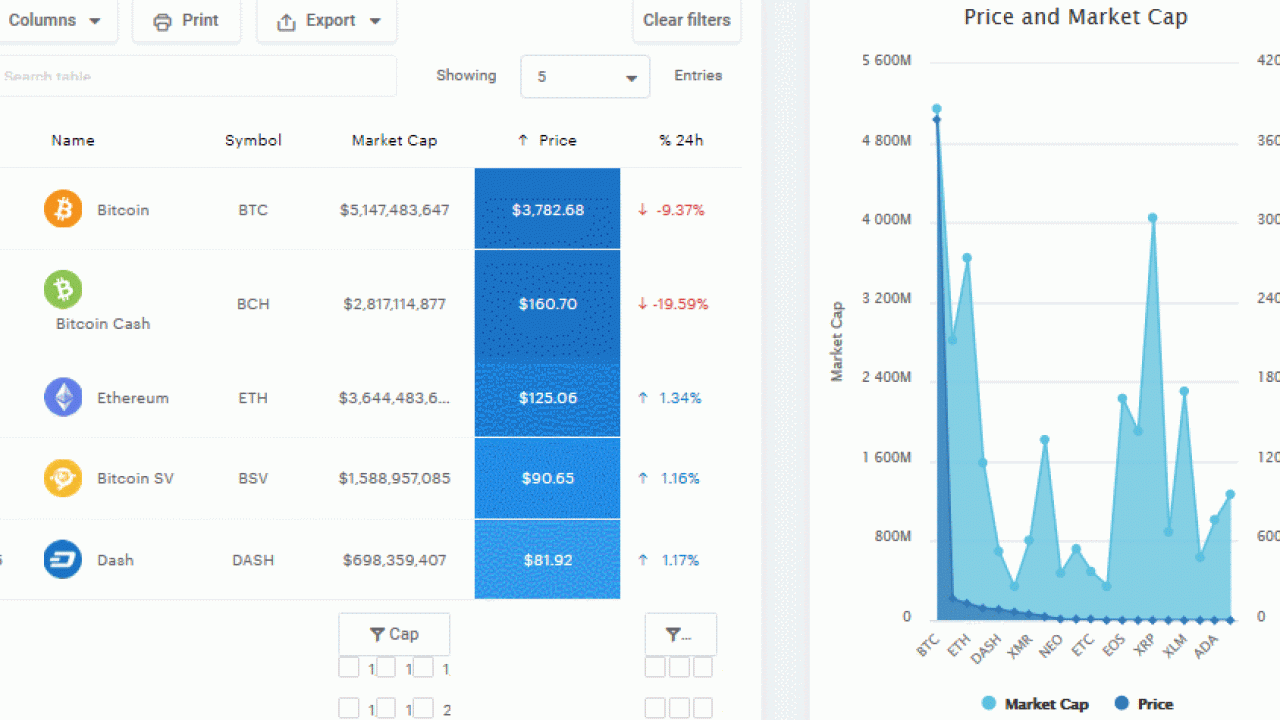Click the blue Dash logo icon
The width and height of the screenshot is (1280, 720).
click(x=63, y=559)
